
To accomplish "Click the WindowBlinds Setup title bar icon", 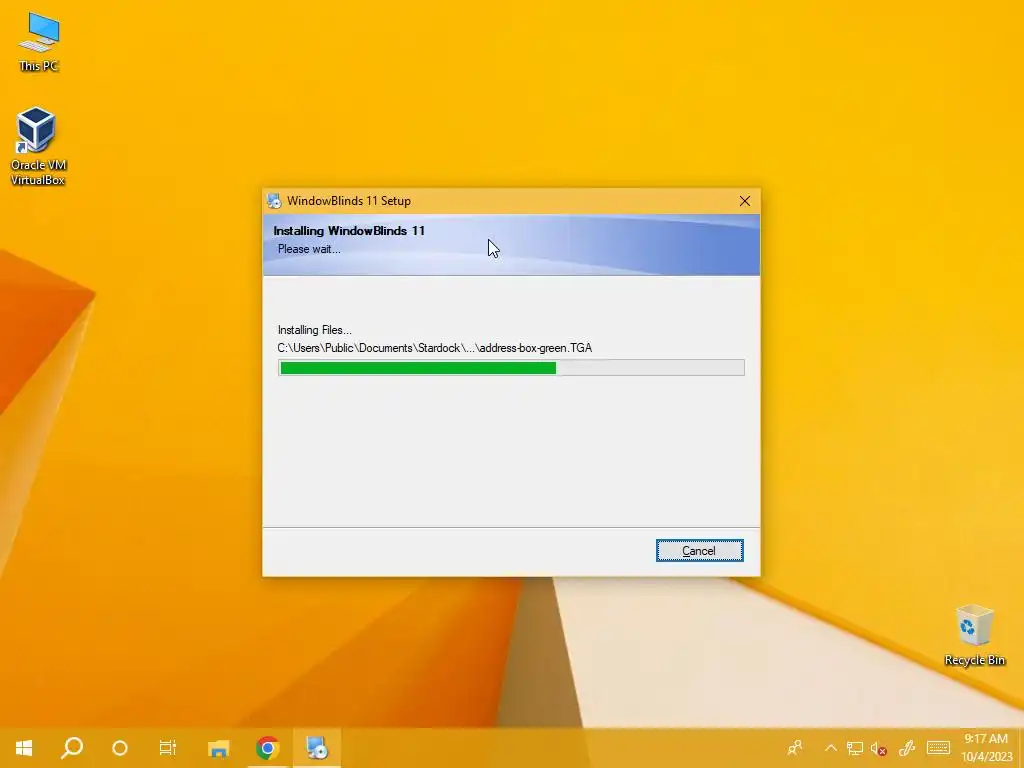I will [x=274, y=201].
